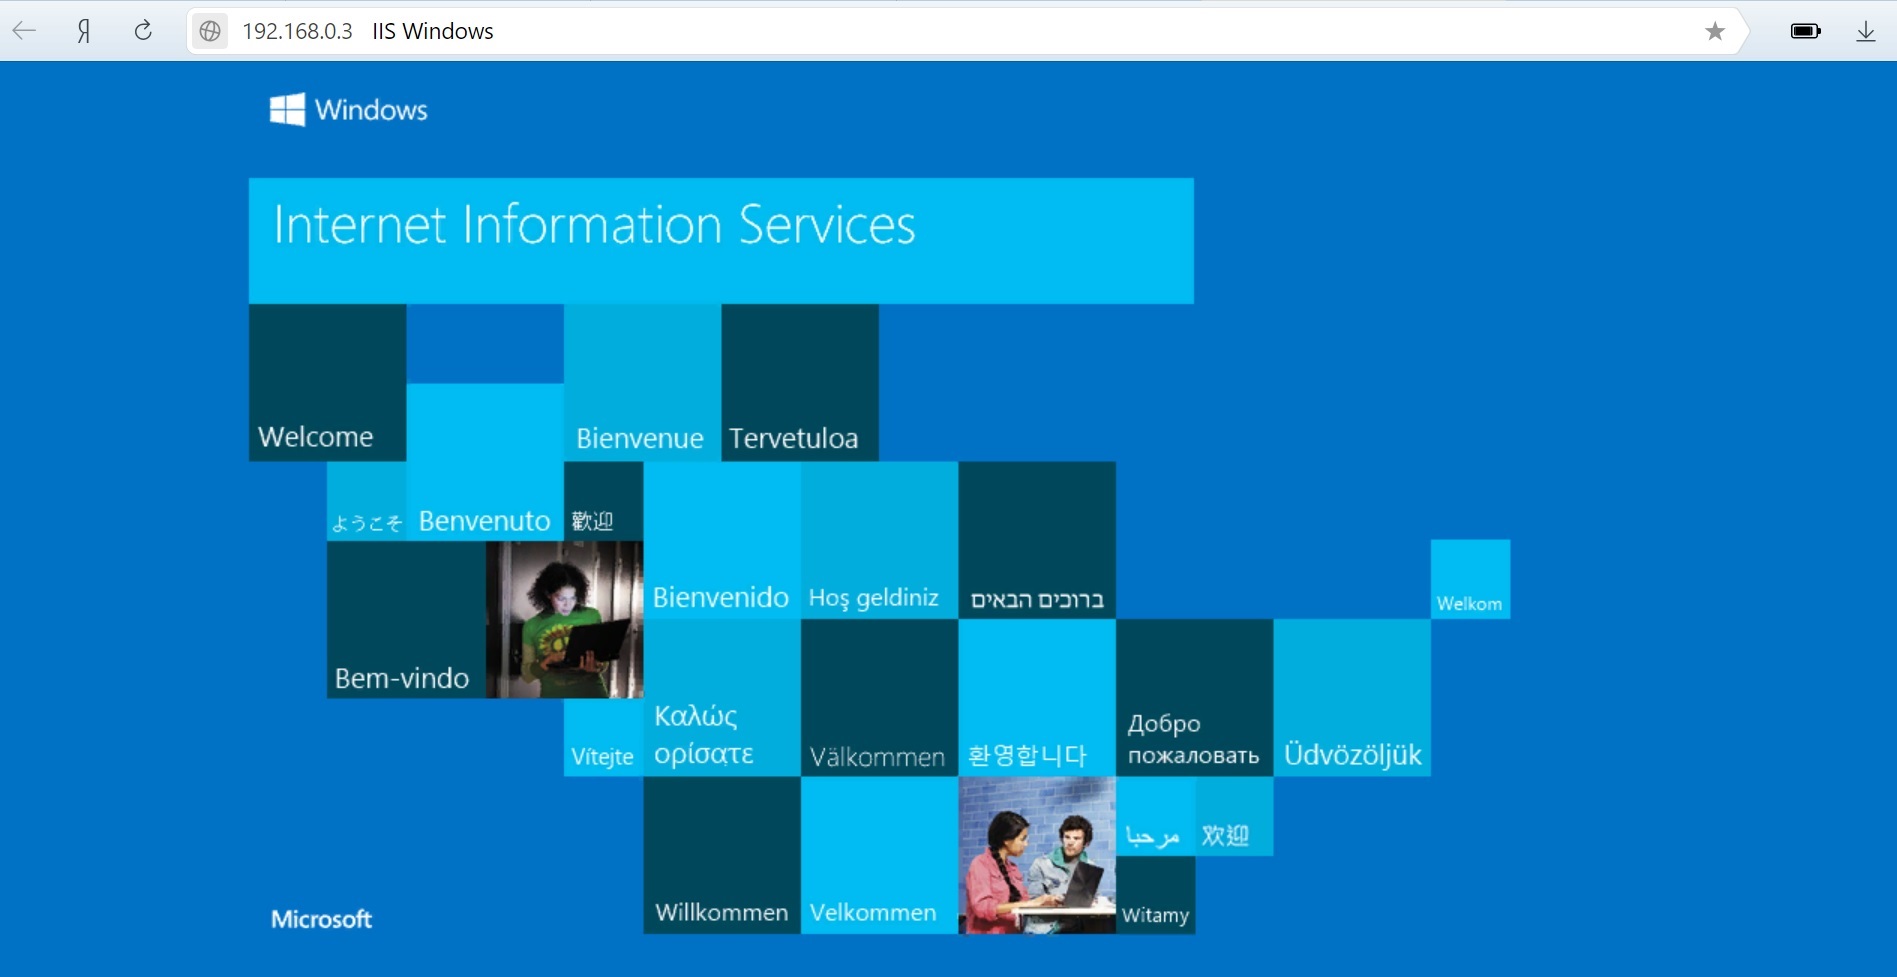The width and height of the screenshot is (1897, 977).
Task: Select the Добро пожаловать tile
Action: (1194, 697)
